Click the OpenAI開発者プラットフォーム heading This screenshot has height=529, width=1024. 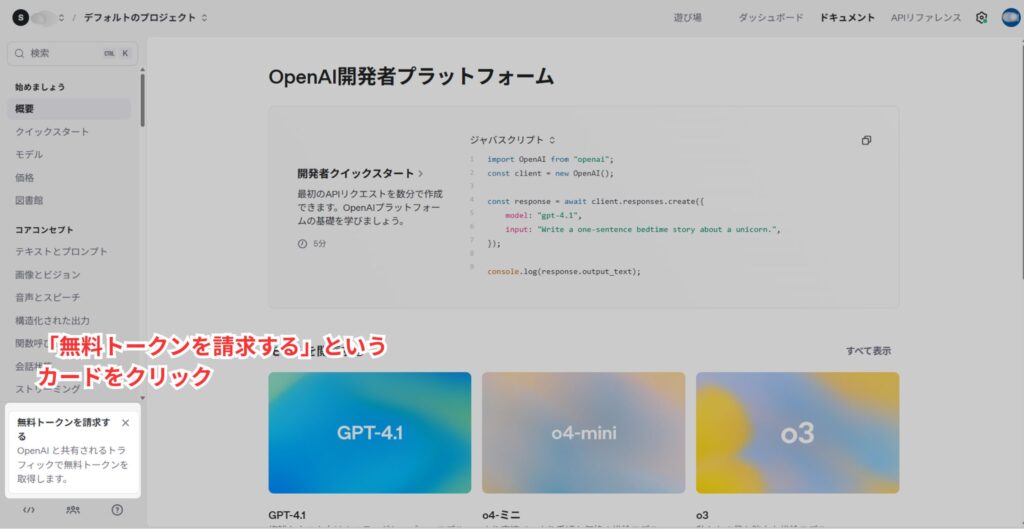(x=411, y=76)
